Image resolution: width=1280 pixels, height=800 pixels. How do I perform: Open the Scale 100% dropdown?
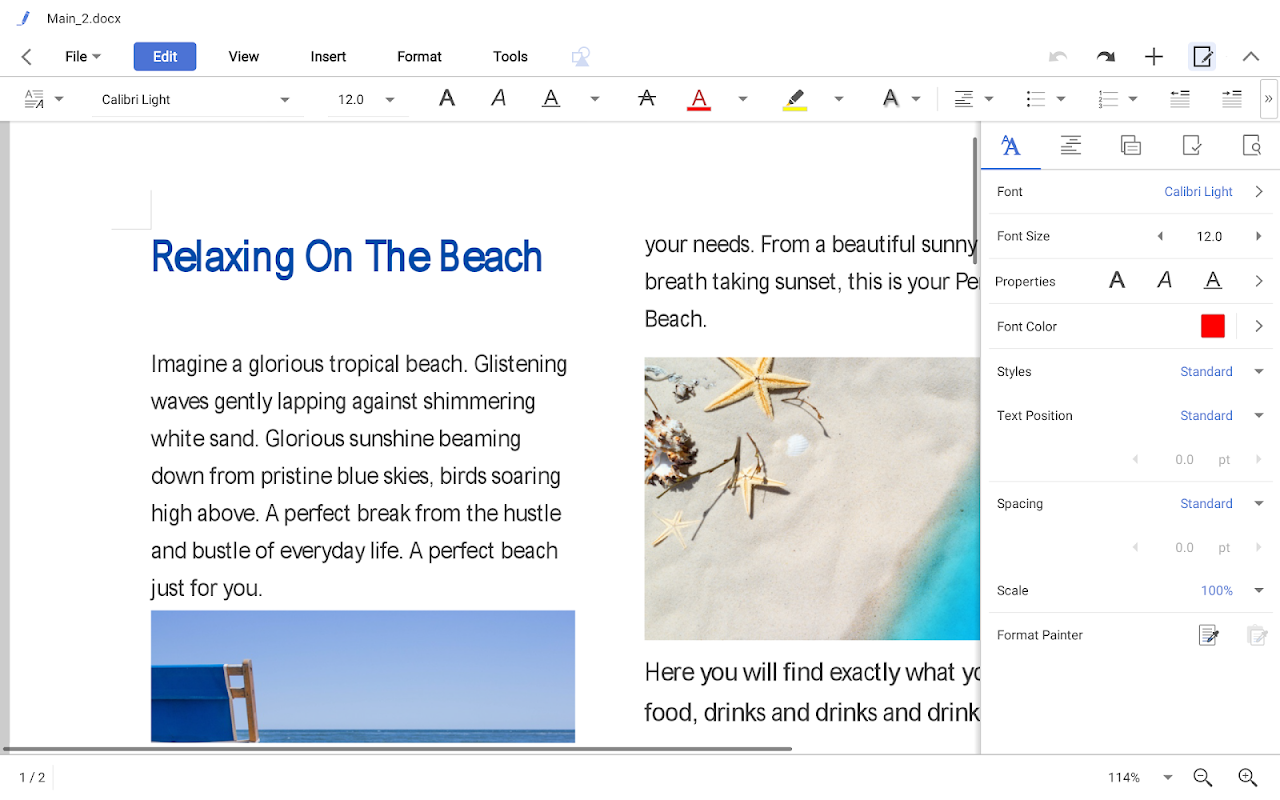click(1258, 590)
